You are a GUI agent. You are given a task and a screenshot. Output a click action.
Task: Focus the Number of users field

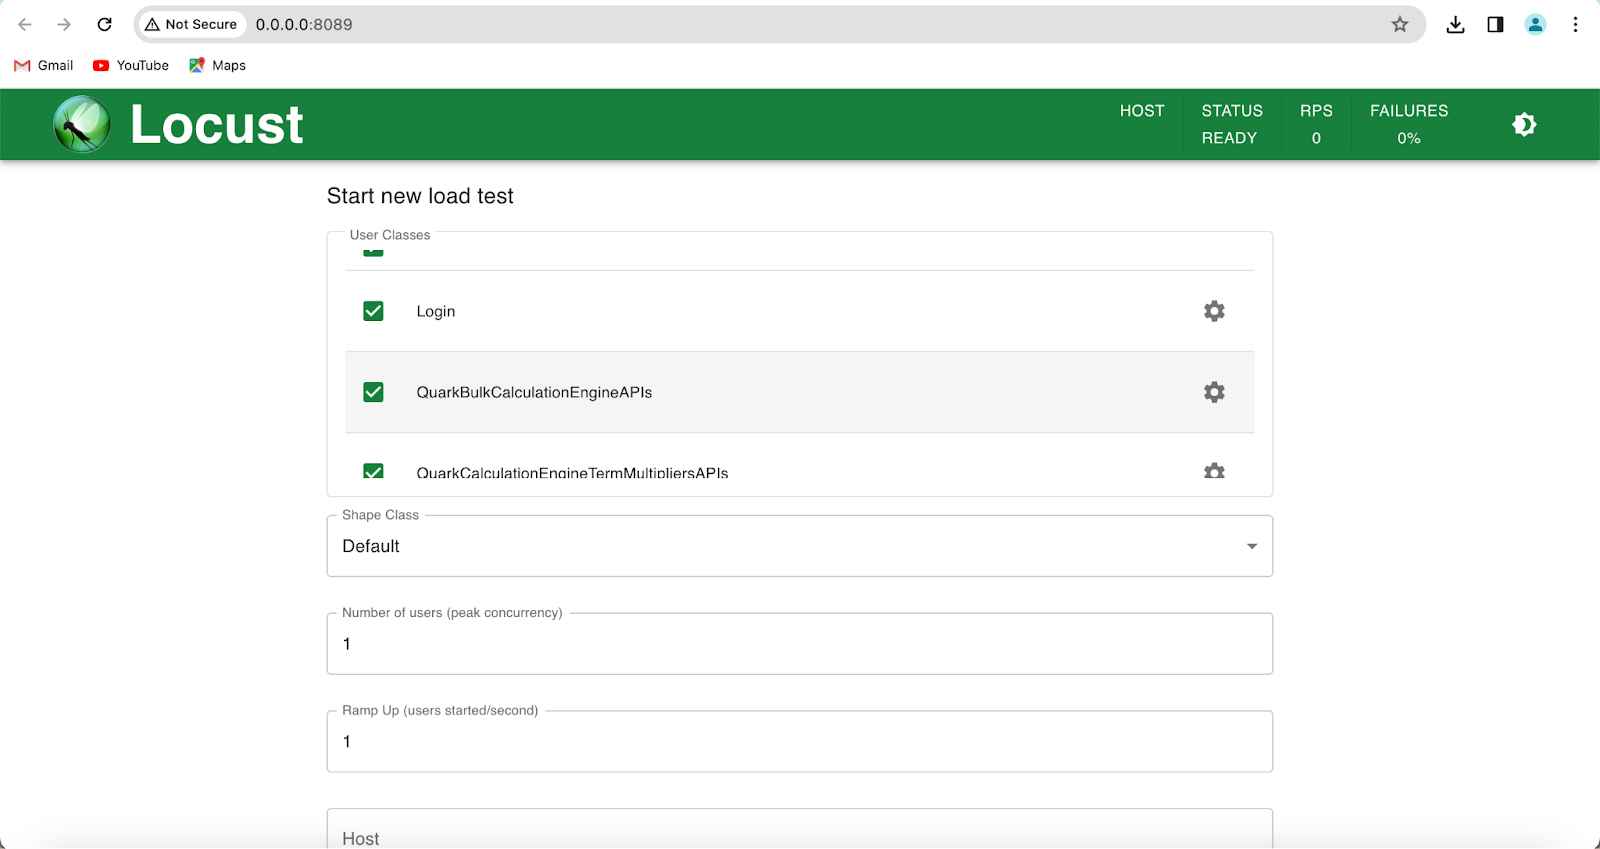(800, 643)
